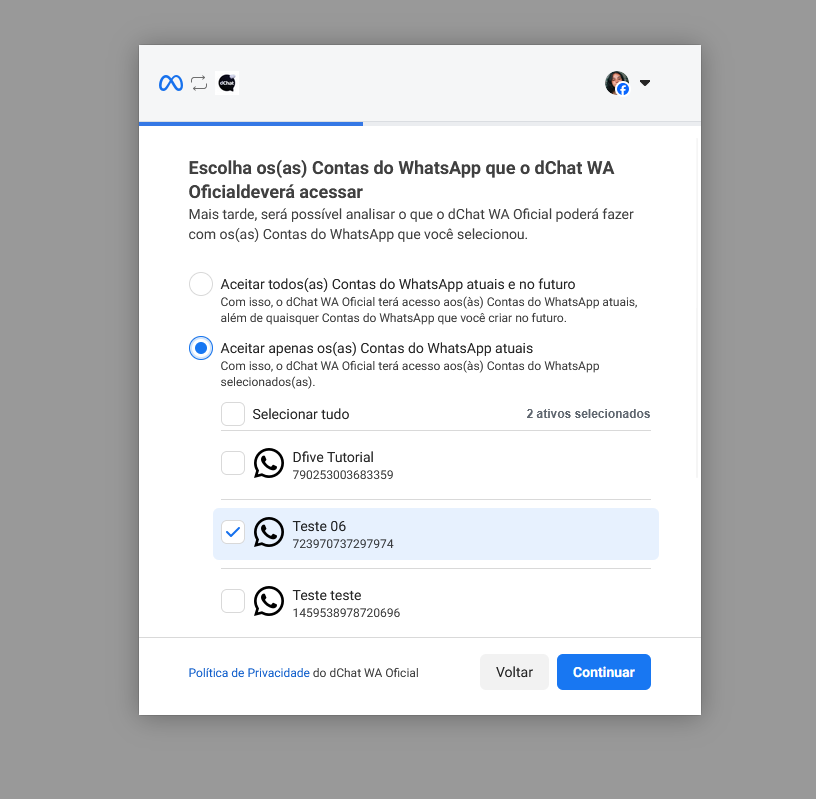Image resolution: width=816 pixels, height=799 pixels.
Task: Check the Dfive Tutorial checkbox
Action: (233, 463)
